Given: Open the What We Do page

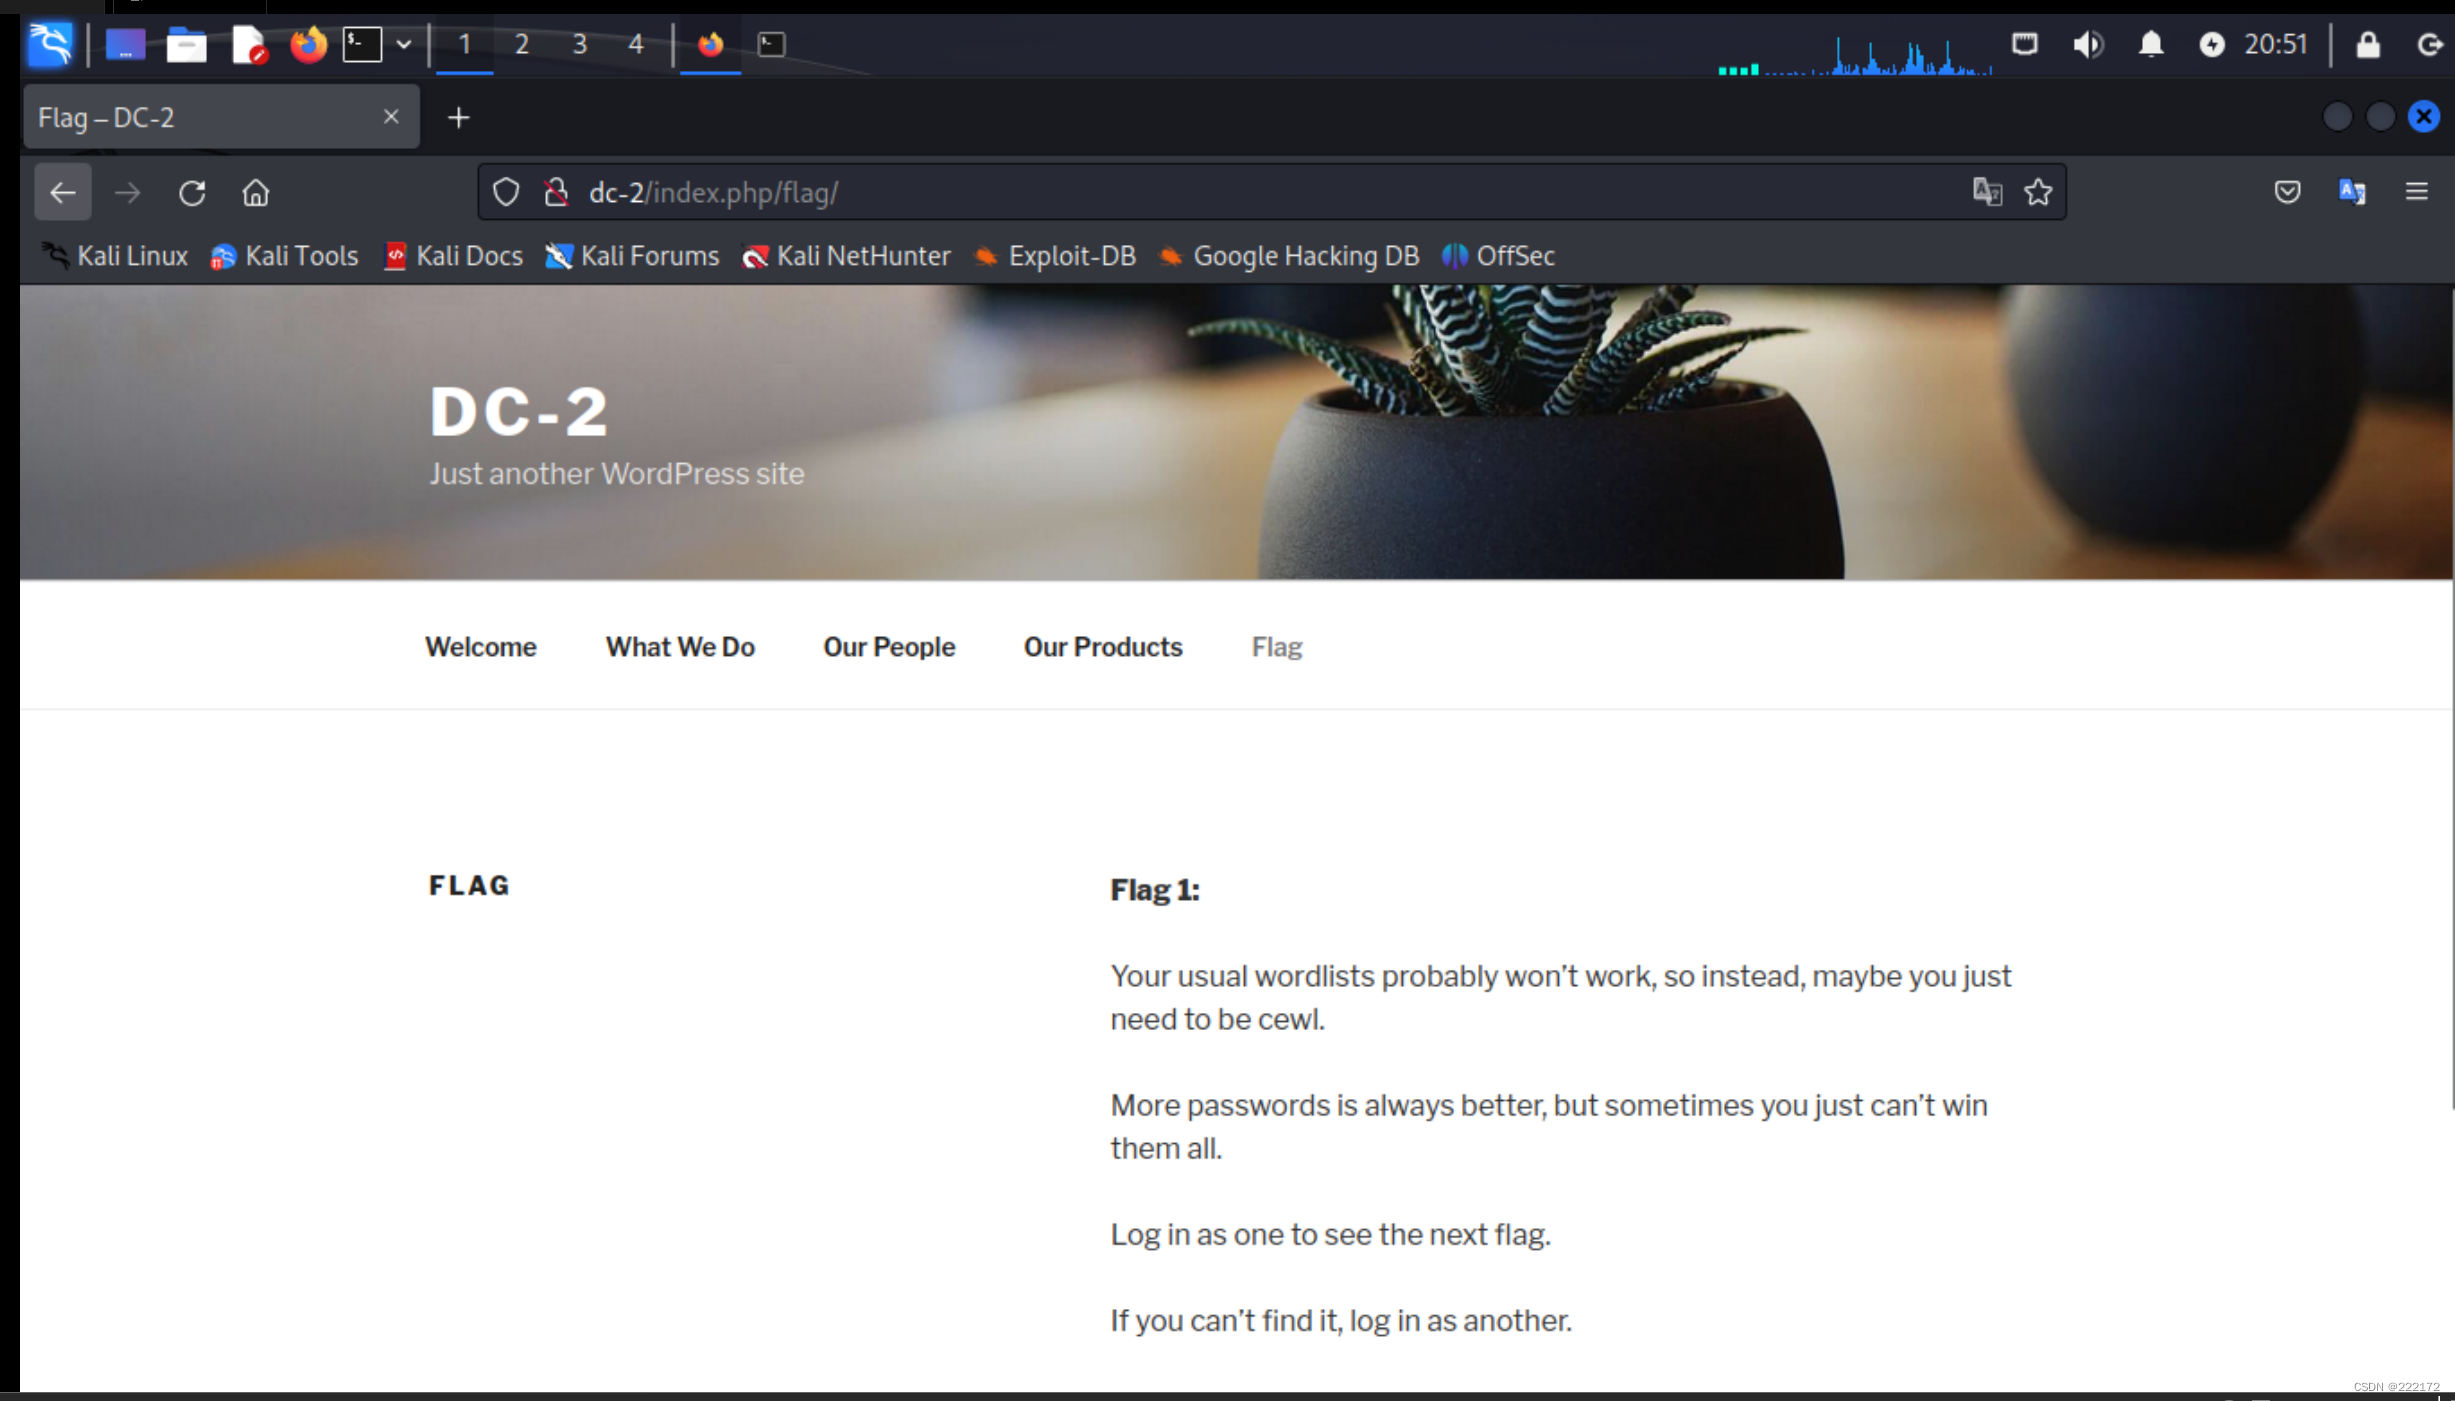Looking at the screenshot, I should [x=679, y=647].
